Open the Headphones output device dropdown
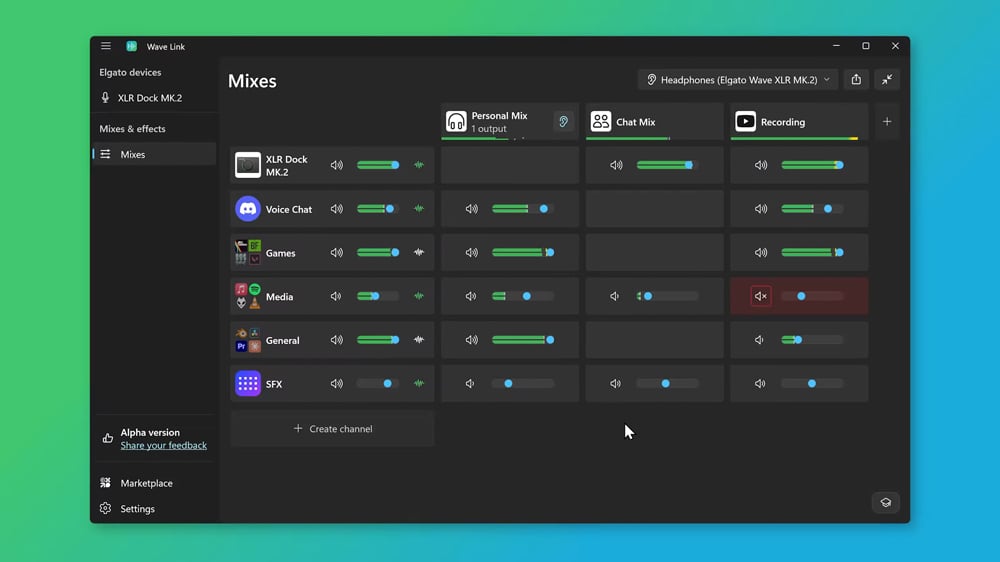The image size is (1000, 562). coord(738,80)
